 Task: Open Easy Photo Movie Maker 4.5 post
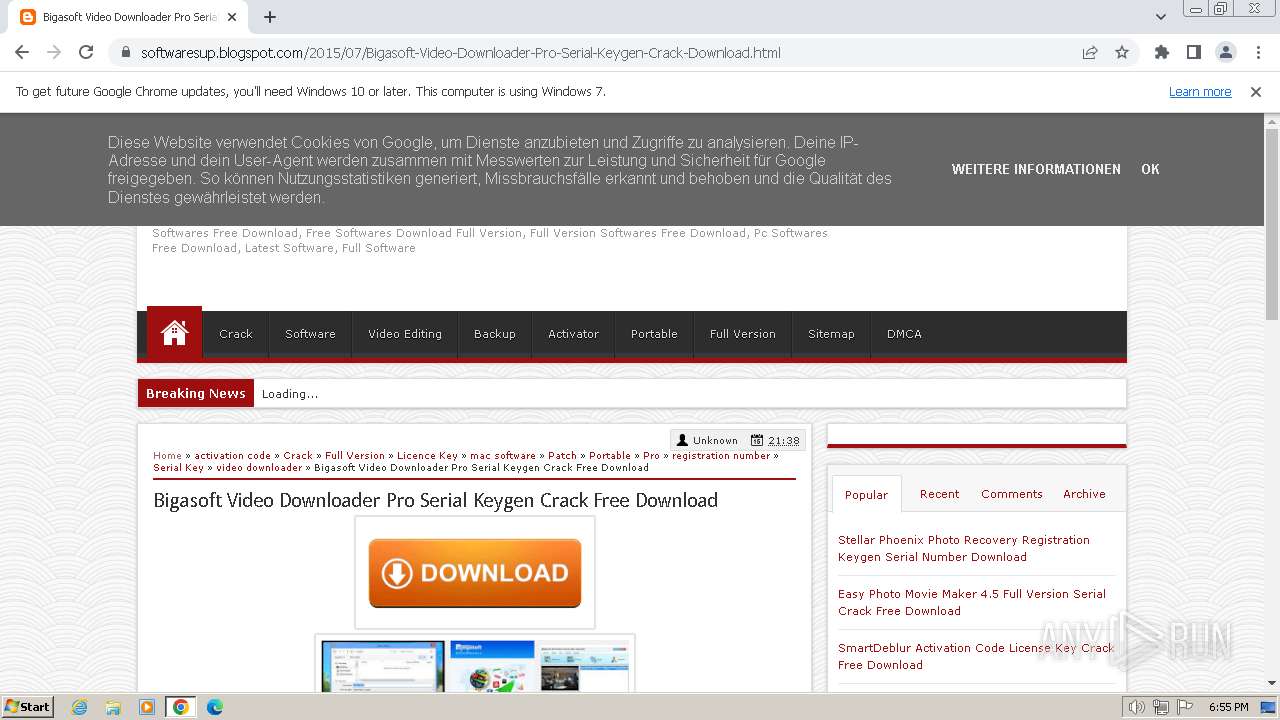972,602
